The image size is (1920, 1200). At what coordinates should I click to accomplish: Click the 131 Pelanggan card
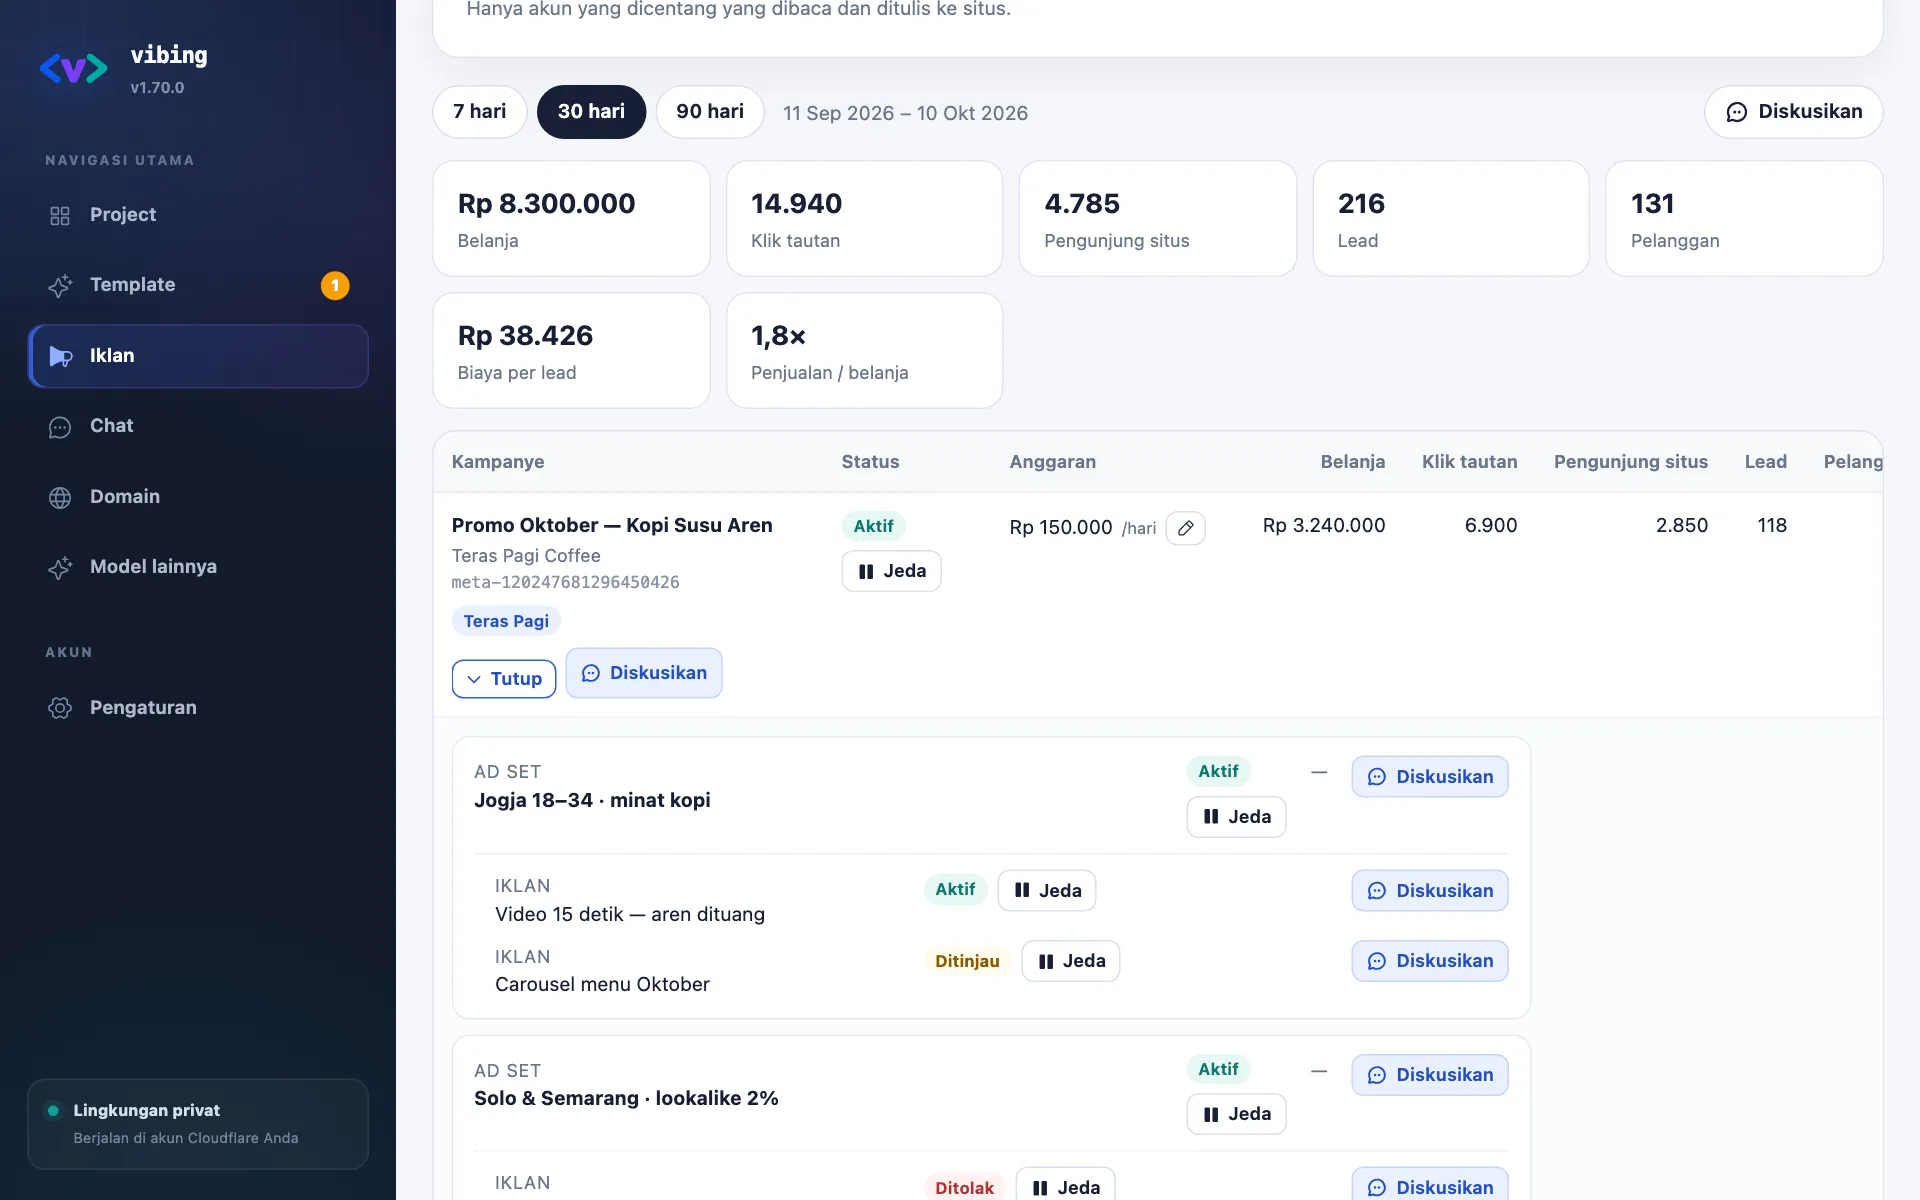tap(1744, 219)
